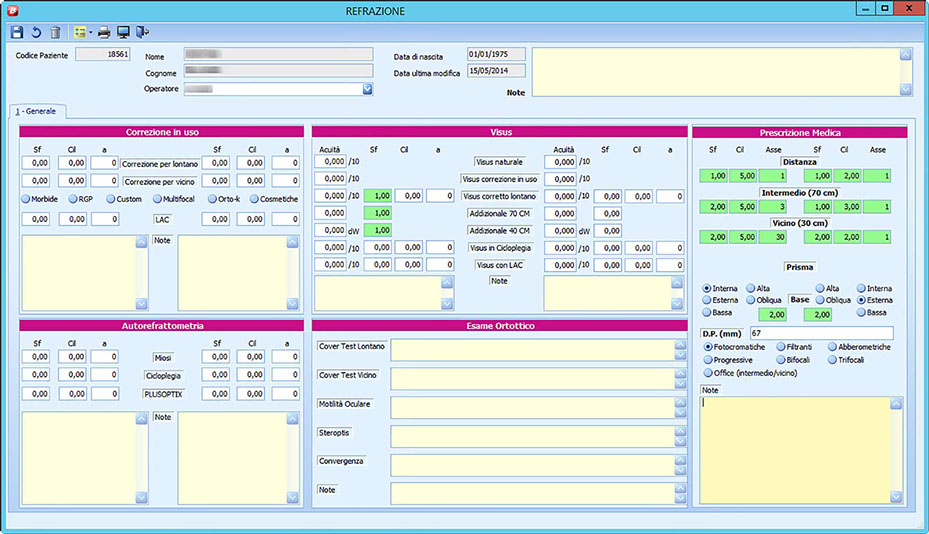The height and width of the screenshot is (534, 929).
Task: Click the Prescrizione Medica section header
Action: coord(799,132)
